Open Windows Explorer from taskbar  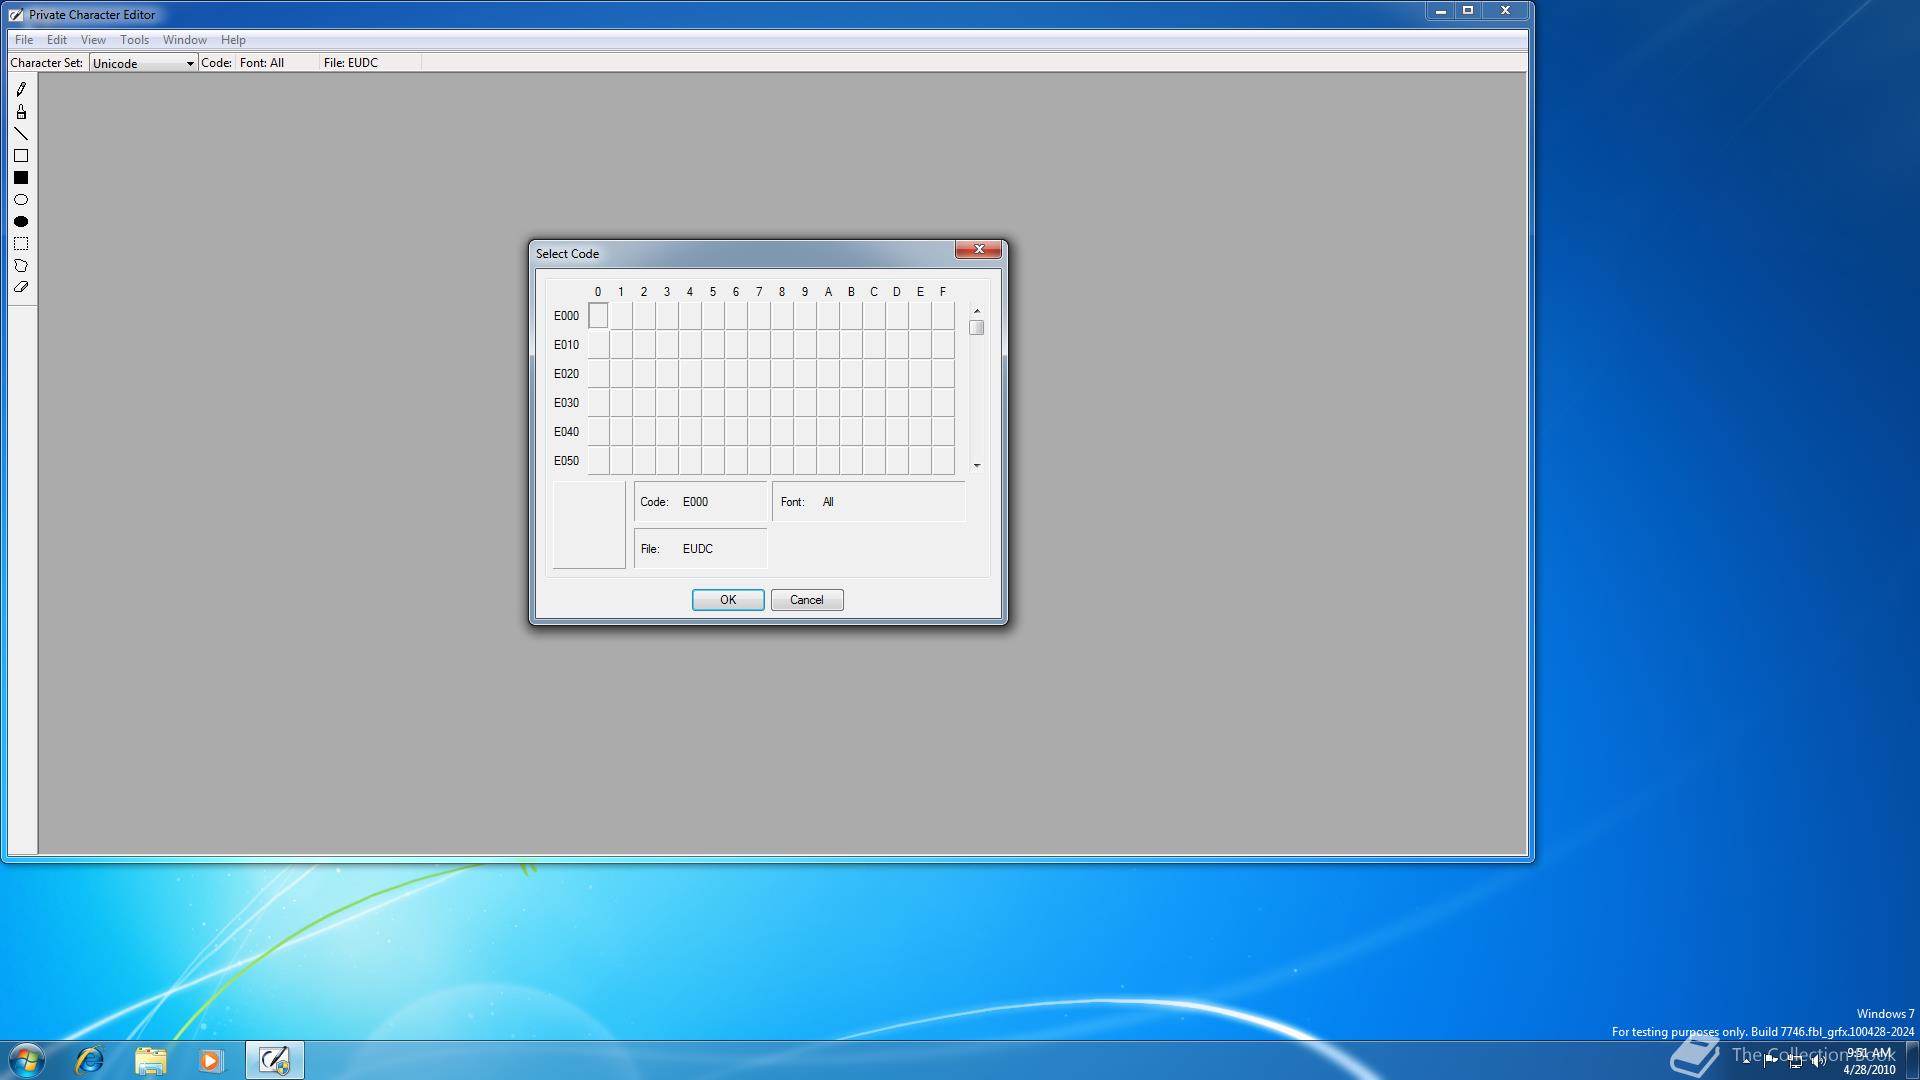tap(150, 1060)
